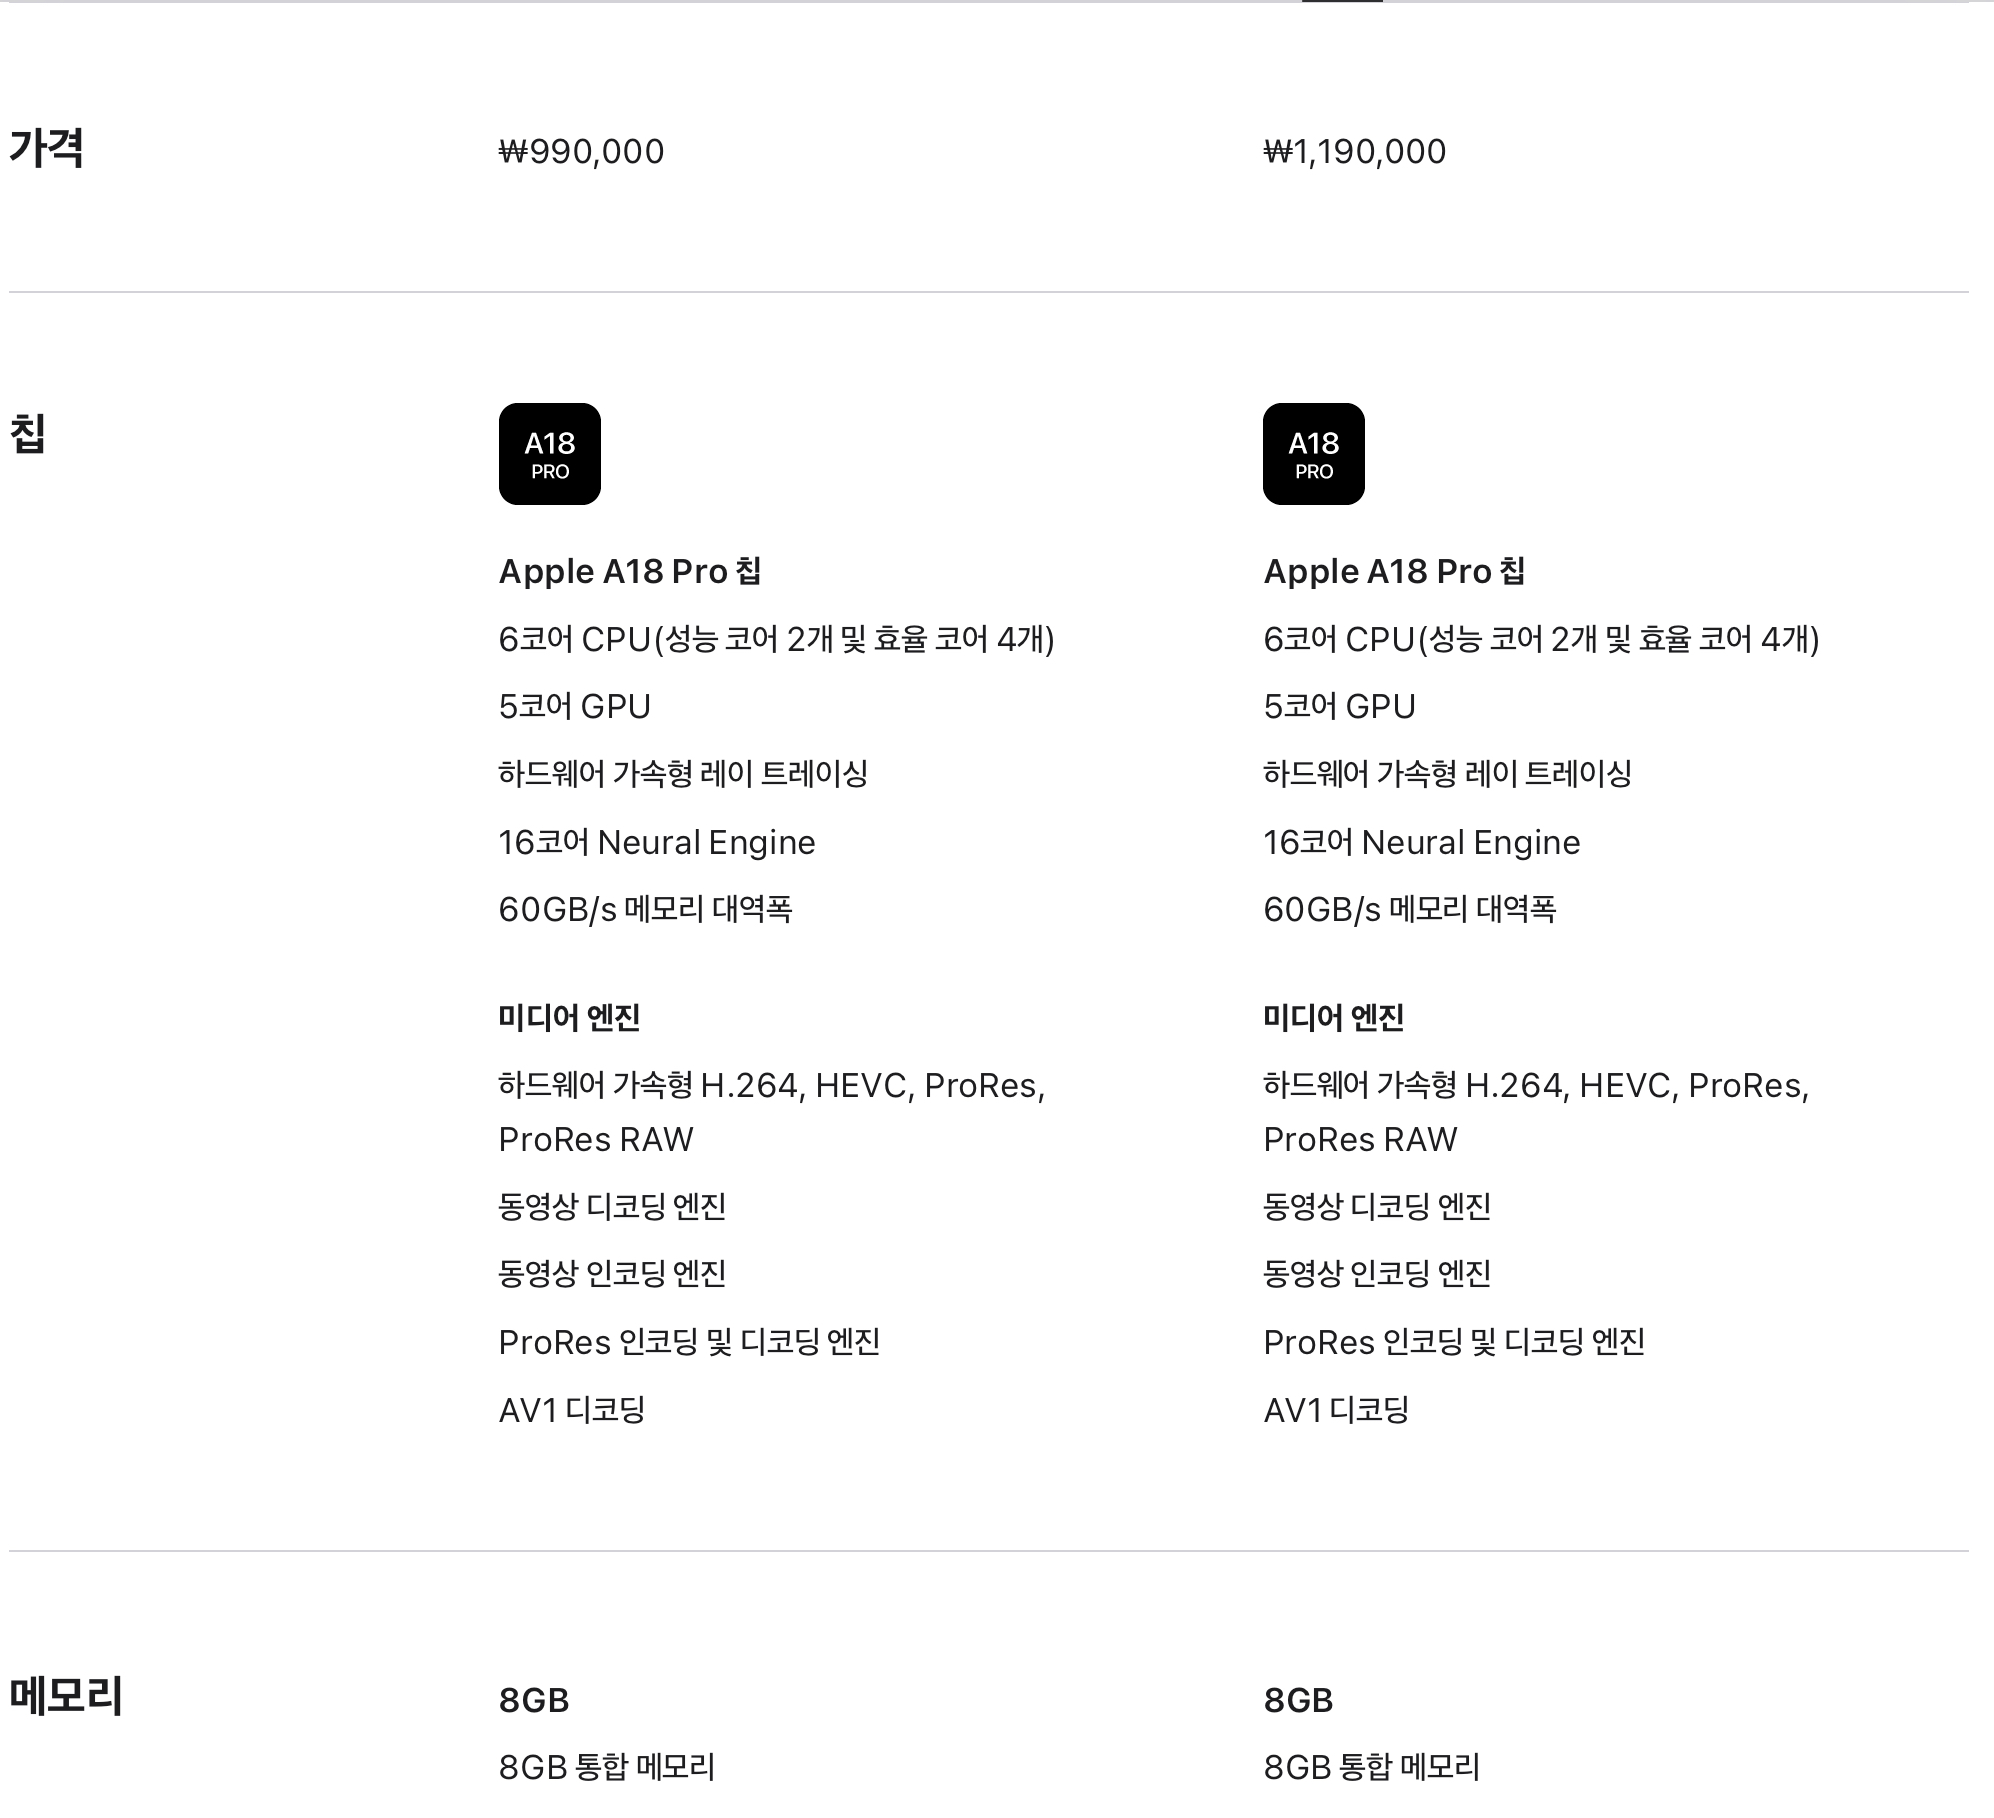Click the 메모리 row heading
The width and height of the screenshot is (1994, 1818).
point(66,1696)
